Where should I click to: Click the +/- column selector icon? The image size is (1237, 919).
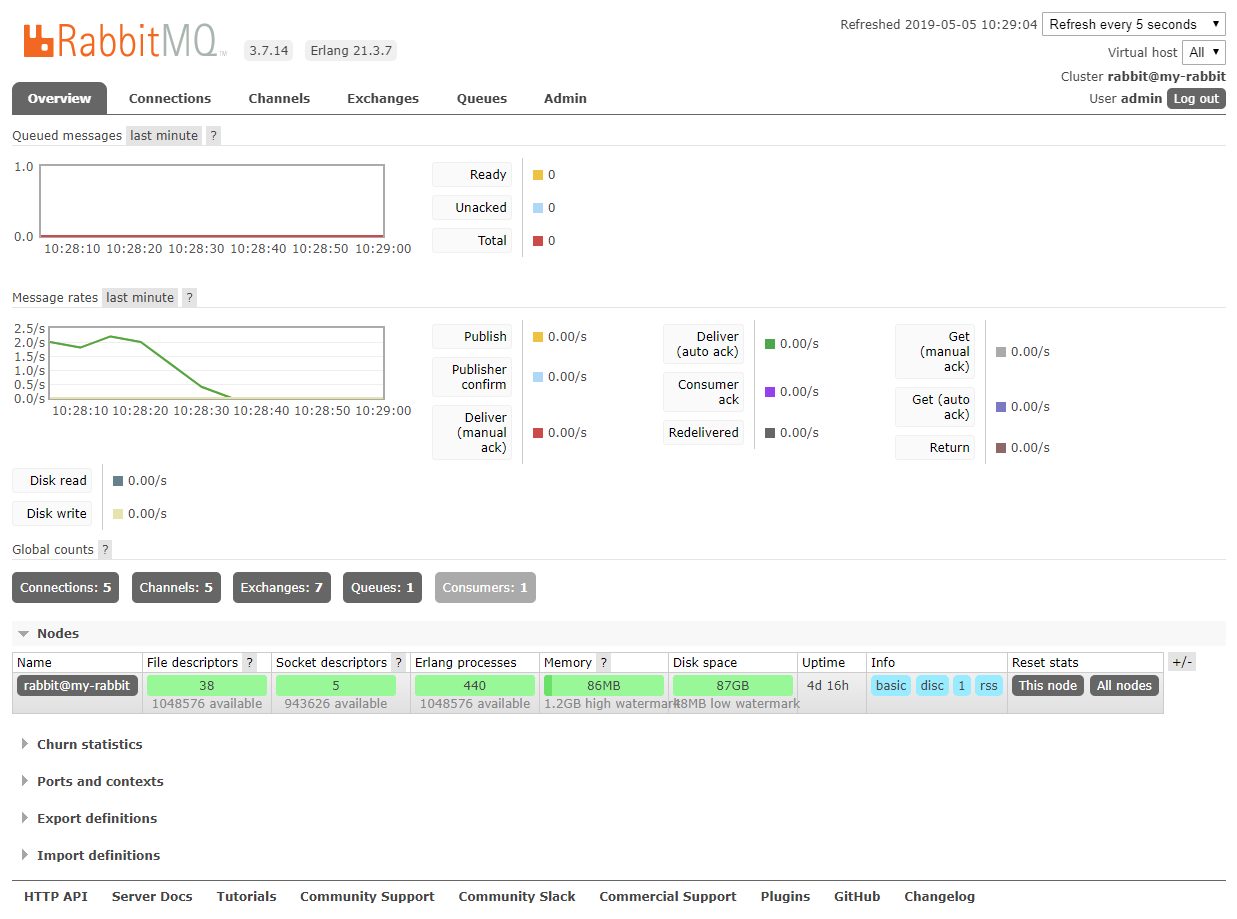coord(1181,662)
